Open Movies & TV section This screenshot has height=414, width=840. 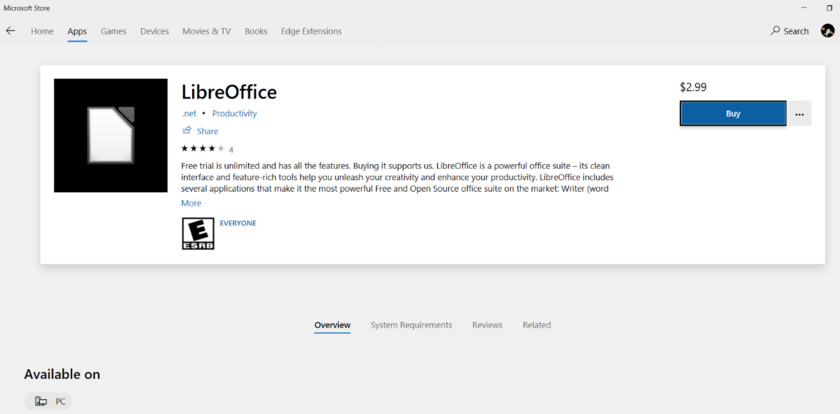[x=206, y=31]
